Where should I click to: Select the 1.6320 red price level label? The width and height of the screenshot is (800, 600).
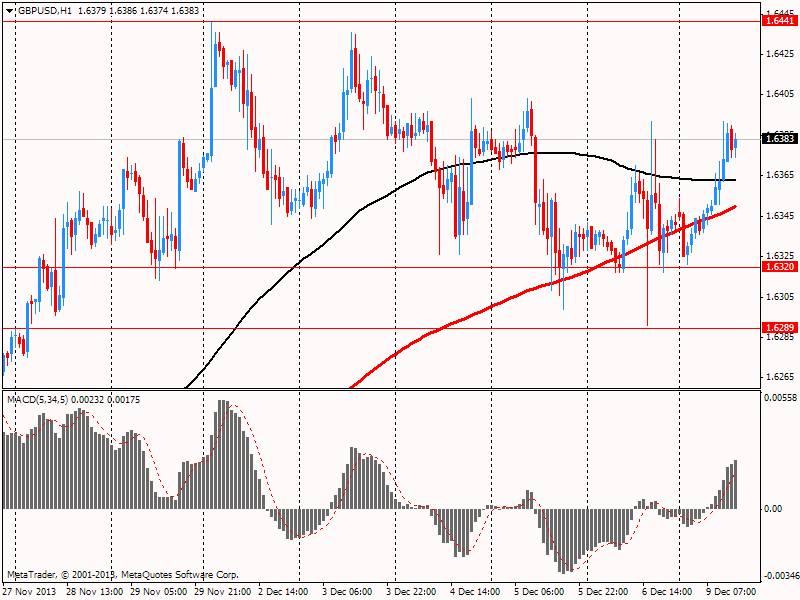(779, 267)
